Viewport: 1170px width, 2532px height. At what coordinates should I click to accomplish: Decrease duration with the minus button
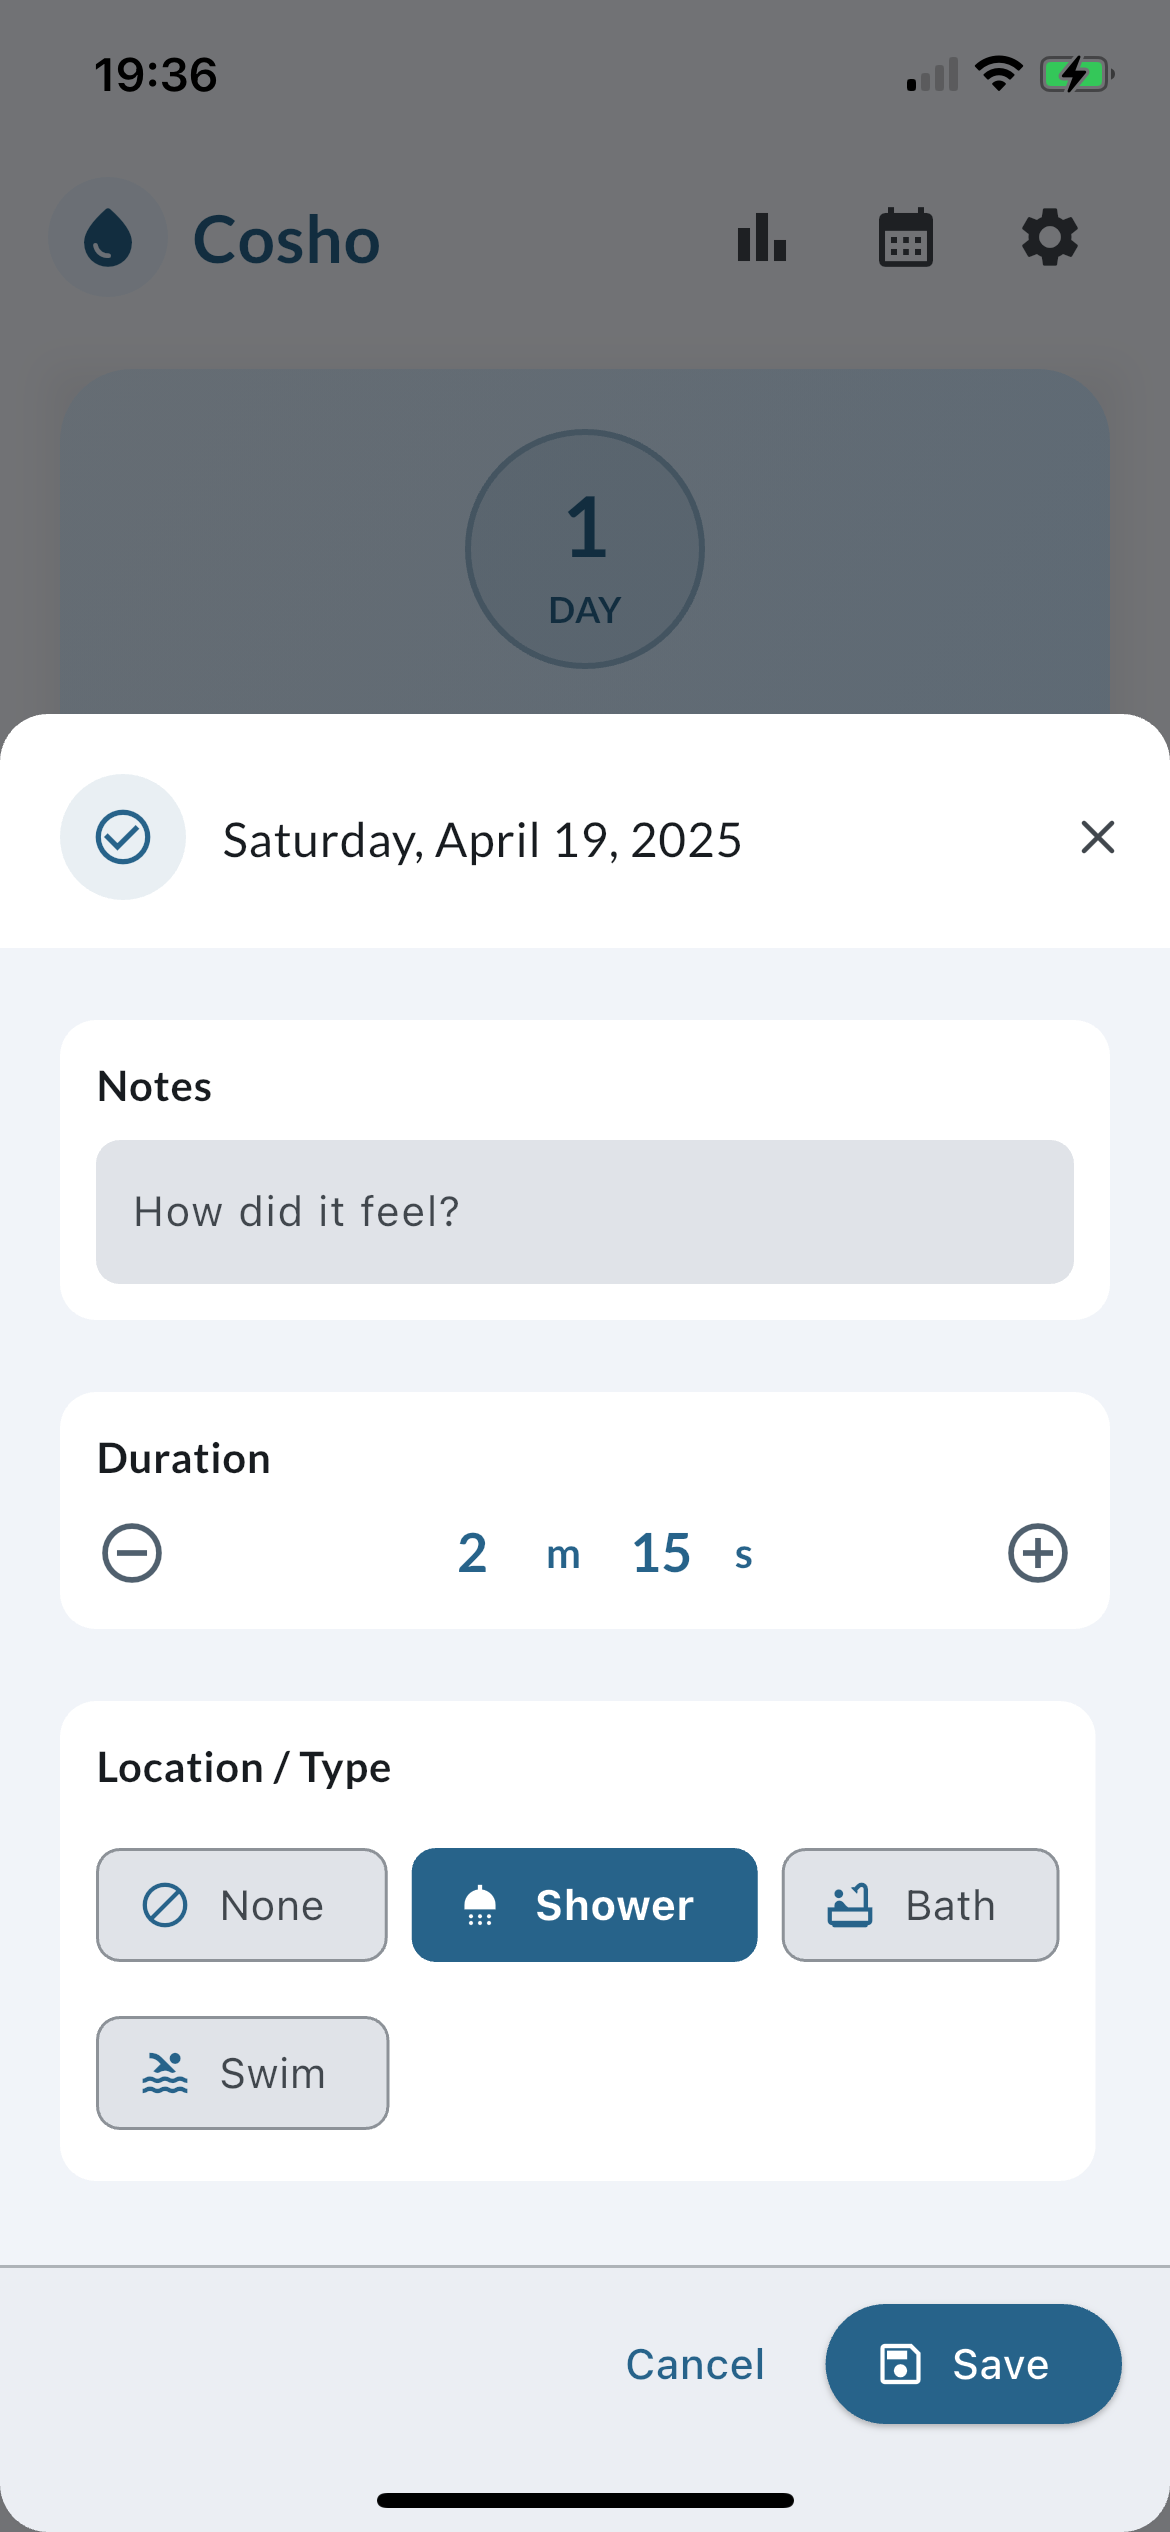pos(132,1553)
